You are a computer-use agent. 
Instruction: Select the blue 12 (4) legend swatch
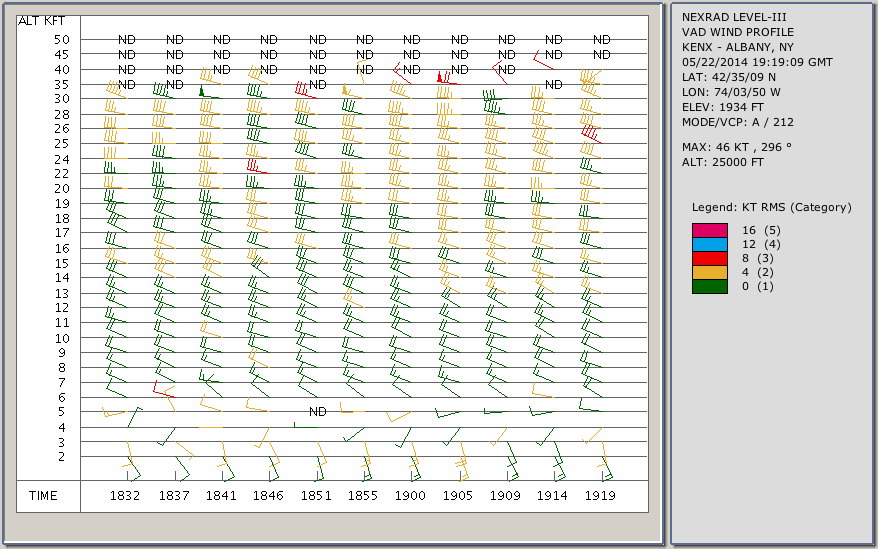coord(709,244)
